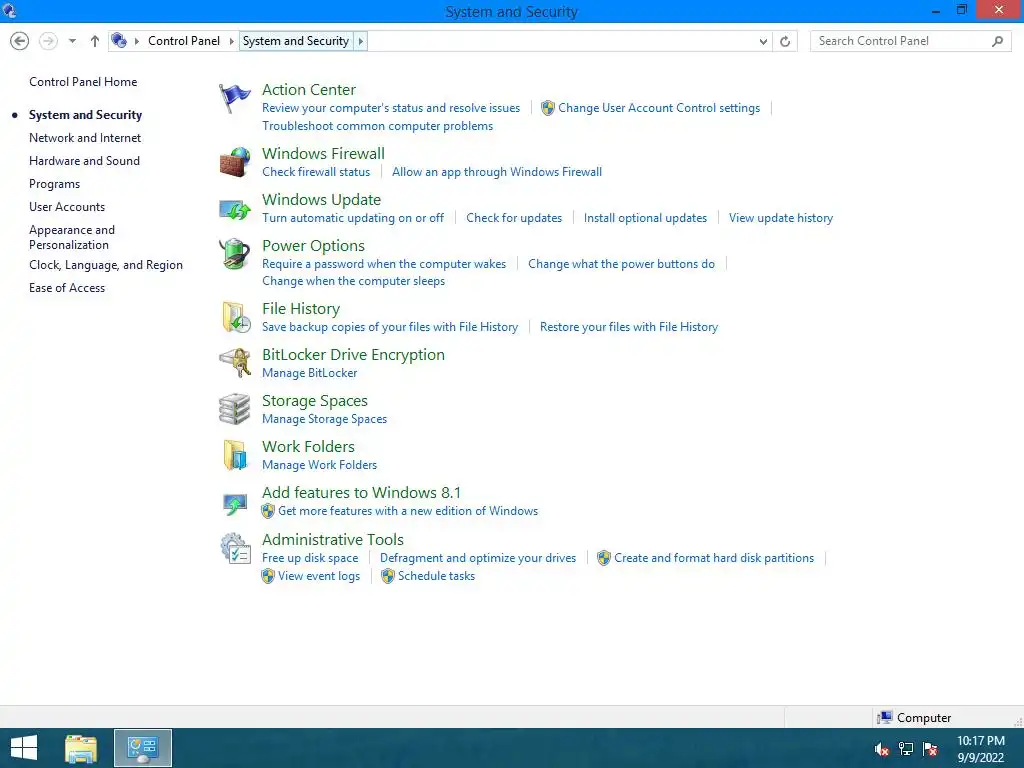Expand the chevron before Control Panel breadcrumb
Viewport: 1024px width, 768px height.
(136, 41)
